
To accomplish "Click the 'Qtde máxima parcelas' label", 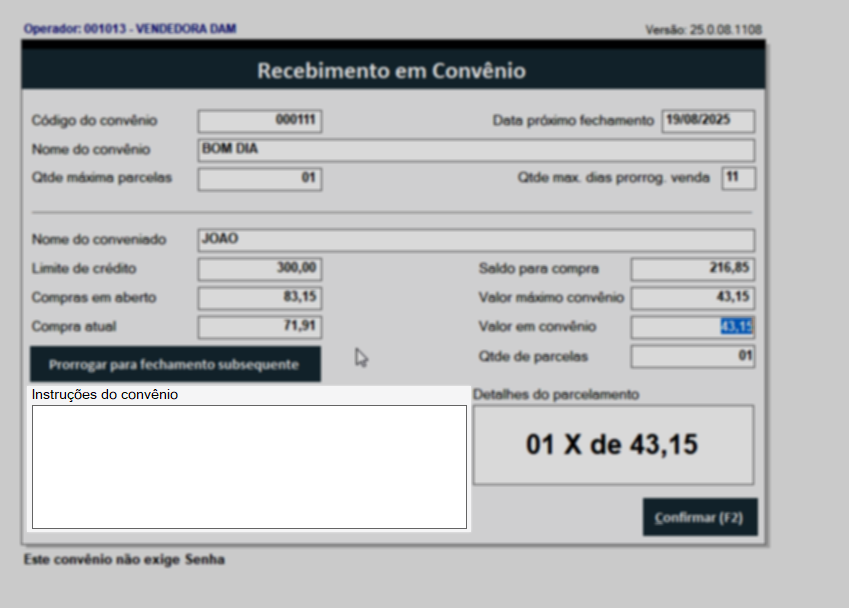I will (x=102, y=178).
